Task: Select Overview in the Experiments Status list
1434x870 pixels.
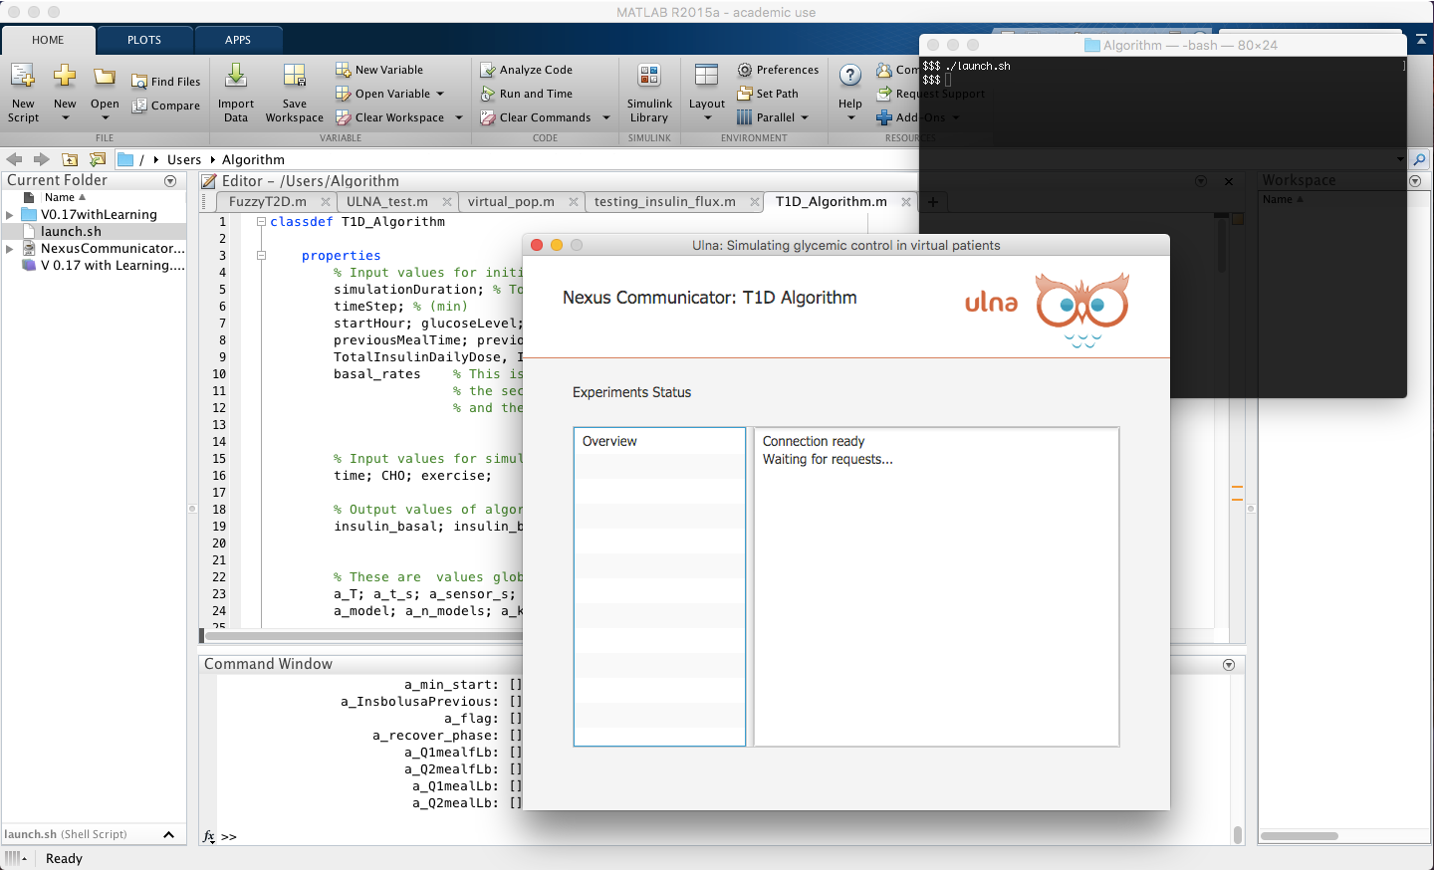Action: (610, 441)
